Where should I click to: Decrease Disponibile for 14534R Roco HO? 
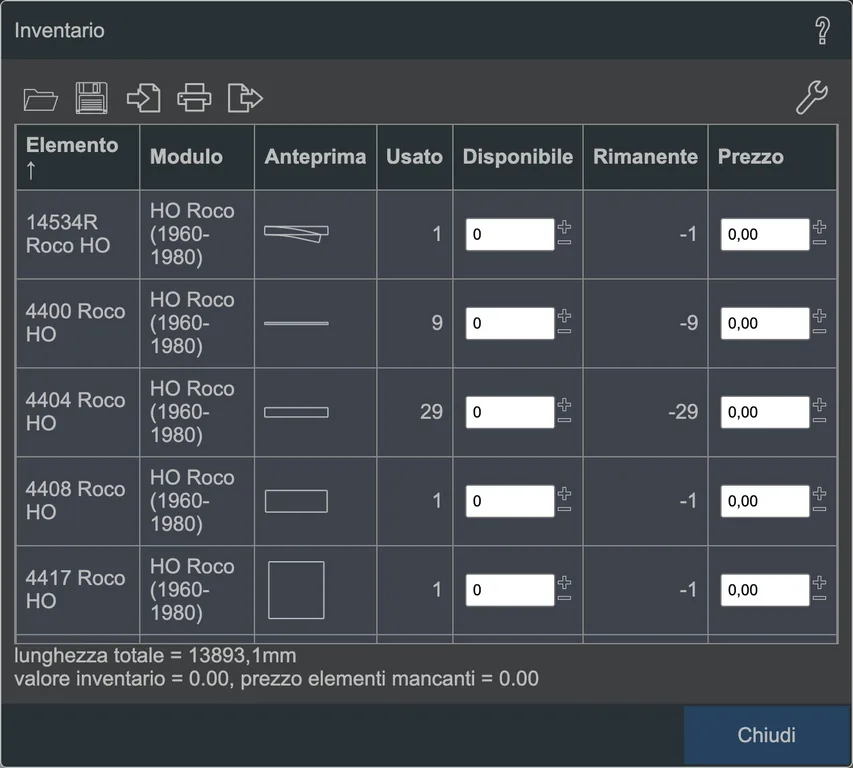point(564,242)
